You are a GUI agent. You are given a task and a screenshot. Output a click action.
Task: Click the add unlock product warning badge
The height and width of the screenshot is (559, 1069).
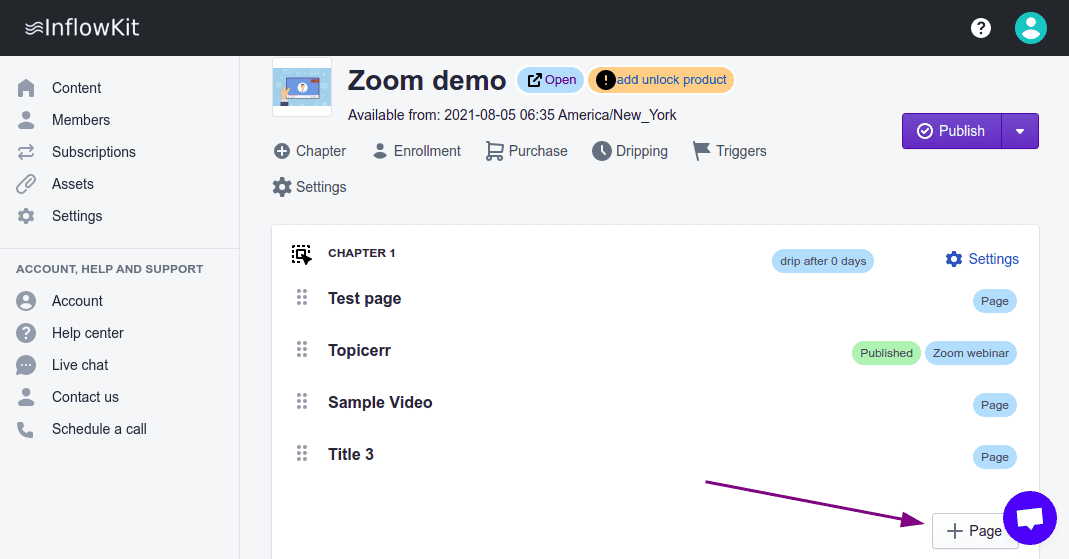661,80
